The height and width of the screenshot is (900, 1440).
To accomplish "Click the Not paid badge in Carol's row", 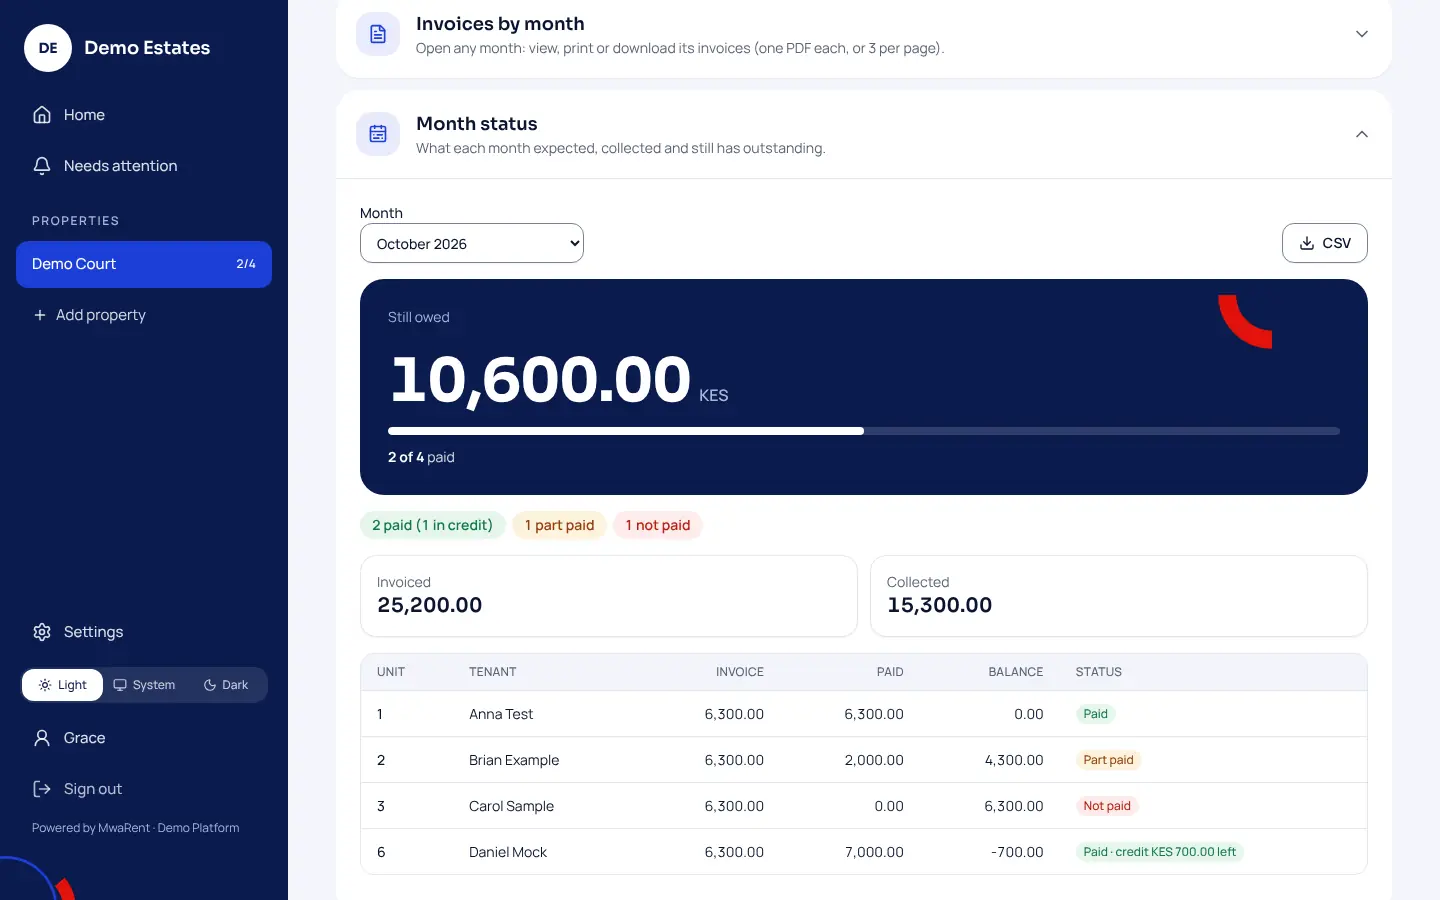I will (1107, 806).
